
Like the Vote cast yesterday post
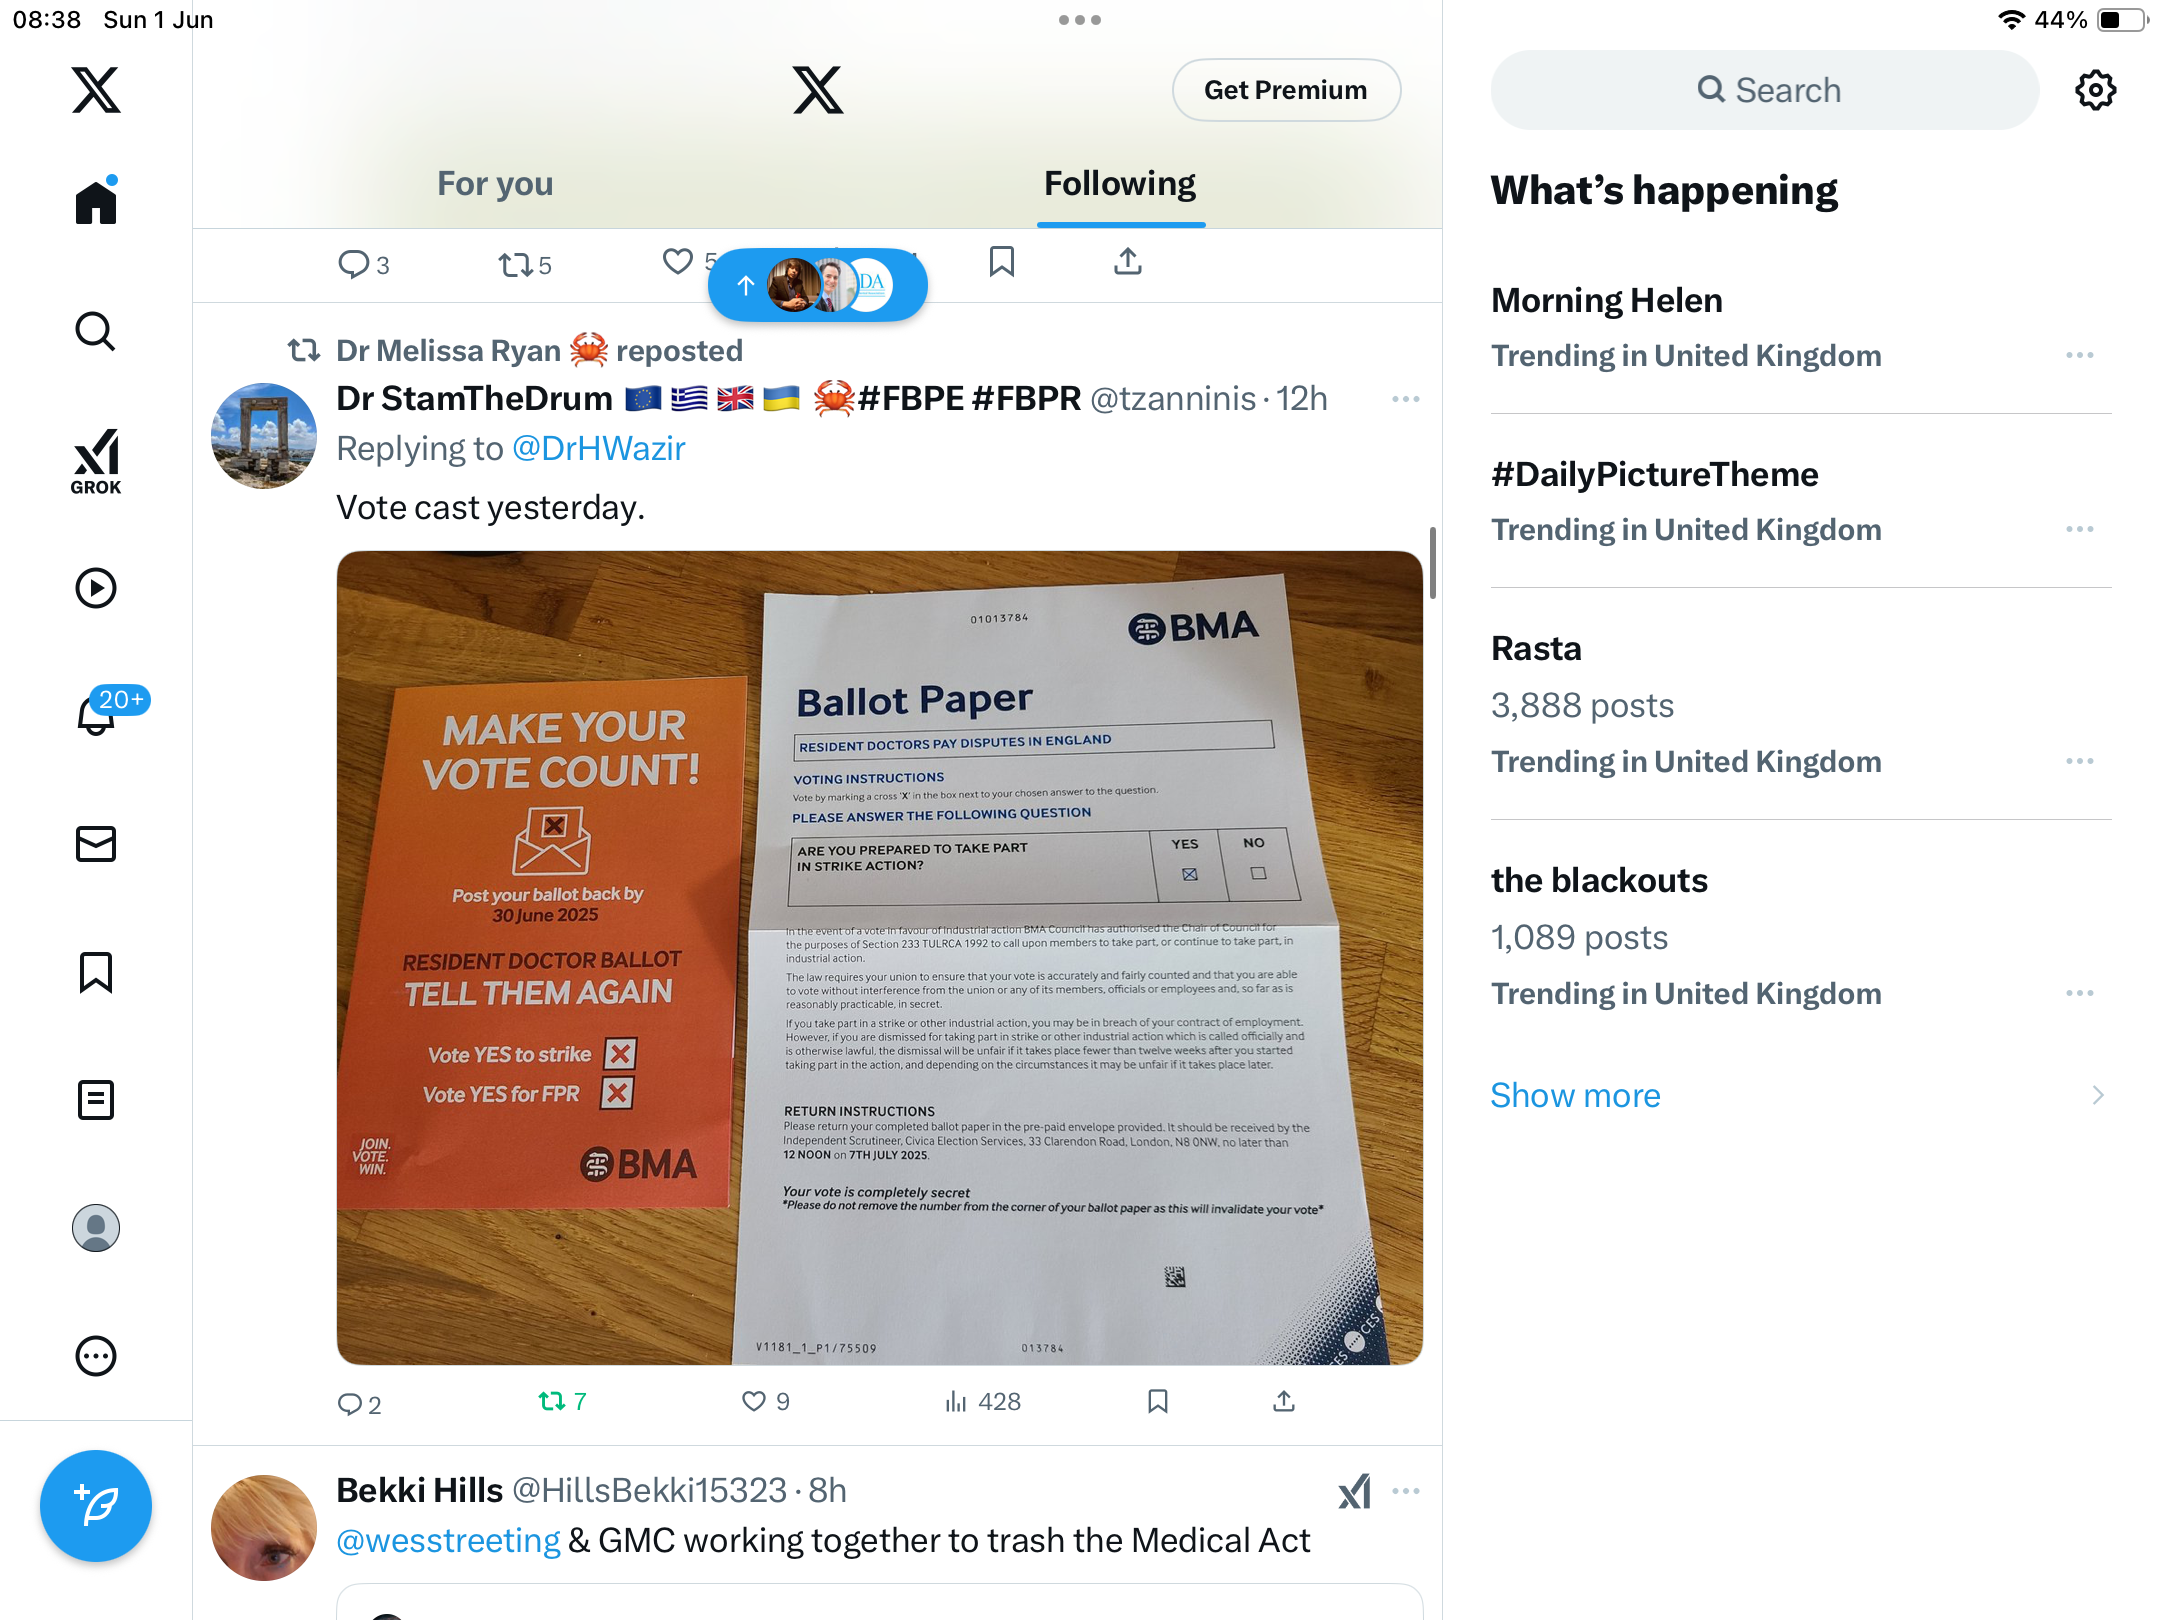[766, 1402]
